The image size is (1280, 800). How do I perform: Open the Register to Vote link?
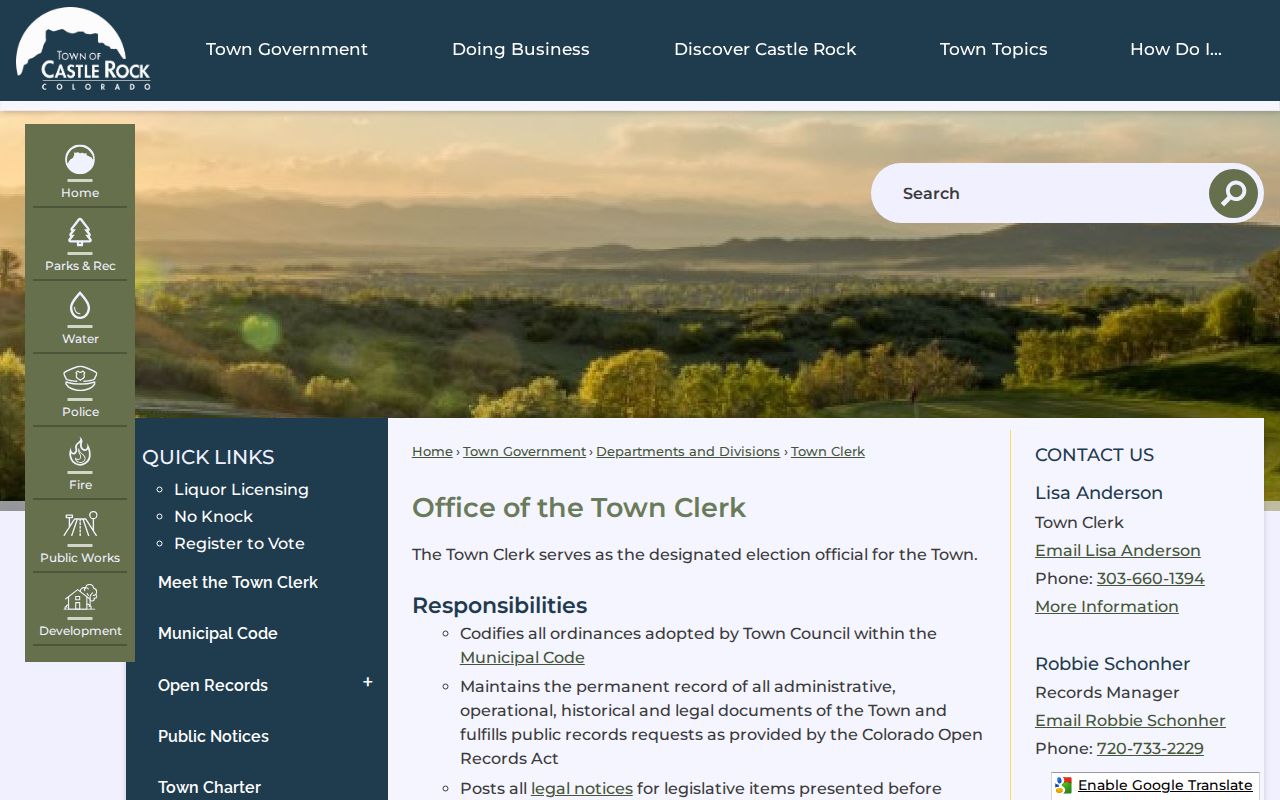239,543
